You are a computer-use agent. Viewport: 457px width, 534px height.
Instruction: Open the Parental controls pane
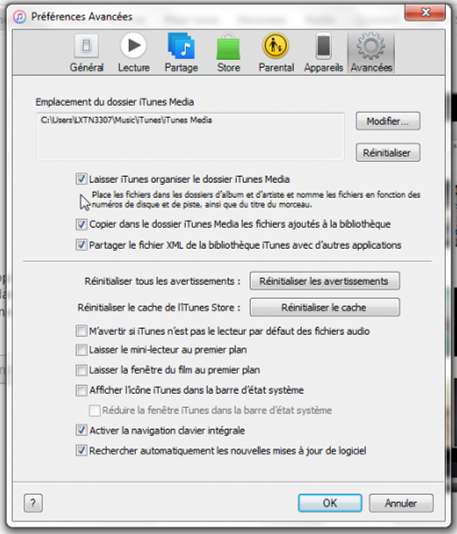coord(276,53)
